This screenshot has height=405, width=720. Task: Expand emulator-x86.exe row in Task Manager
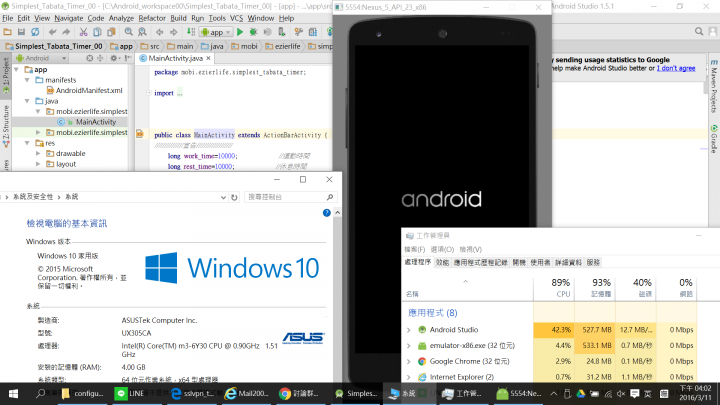coord(409,345)
